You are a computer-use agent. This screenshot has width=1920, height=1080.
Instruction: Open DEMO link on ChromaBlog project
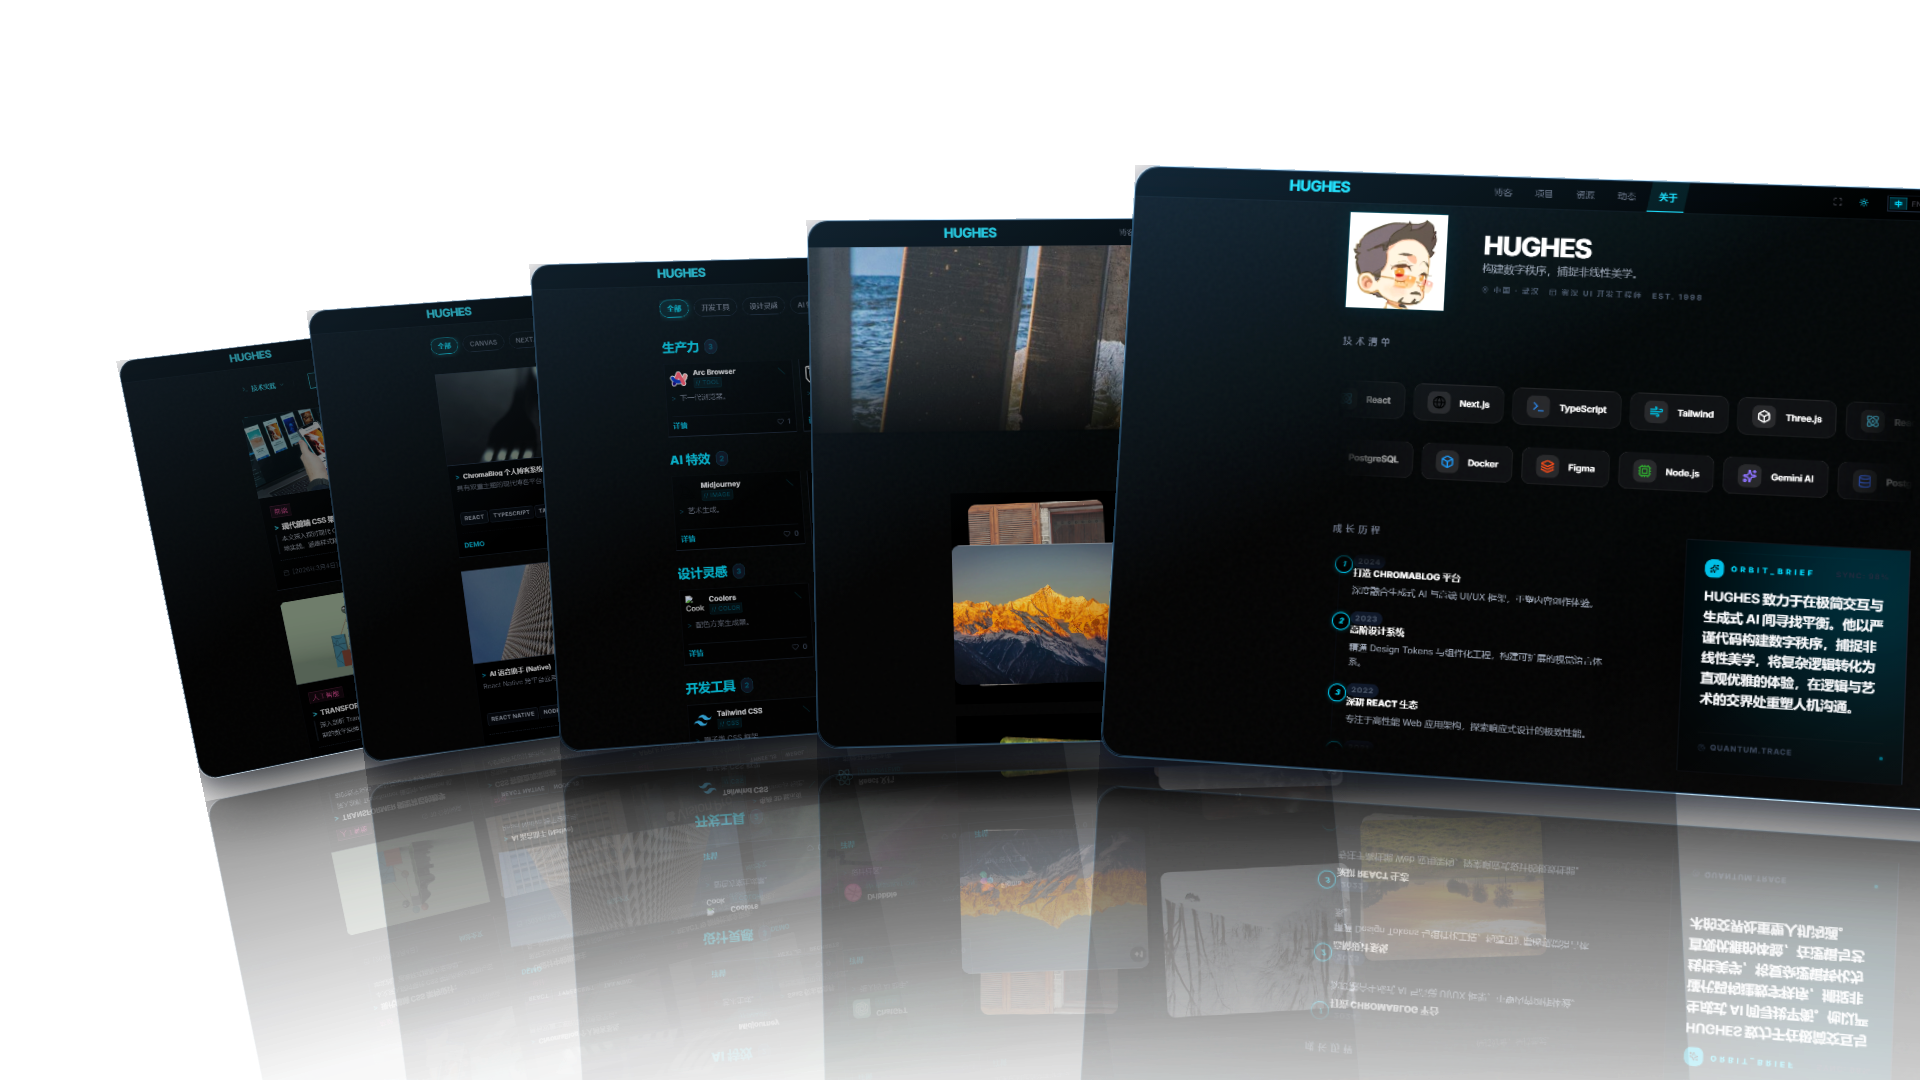(x=474, y=545)
